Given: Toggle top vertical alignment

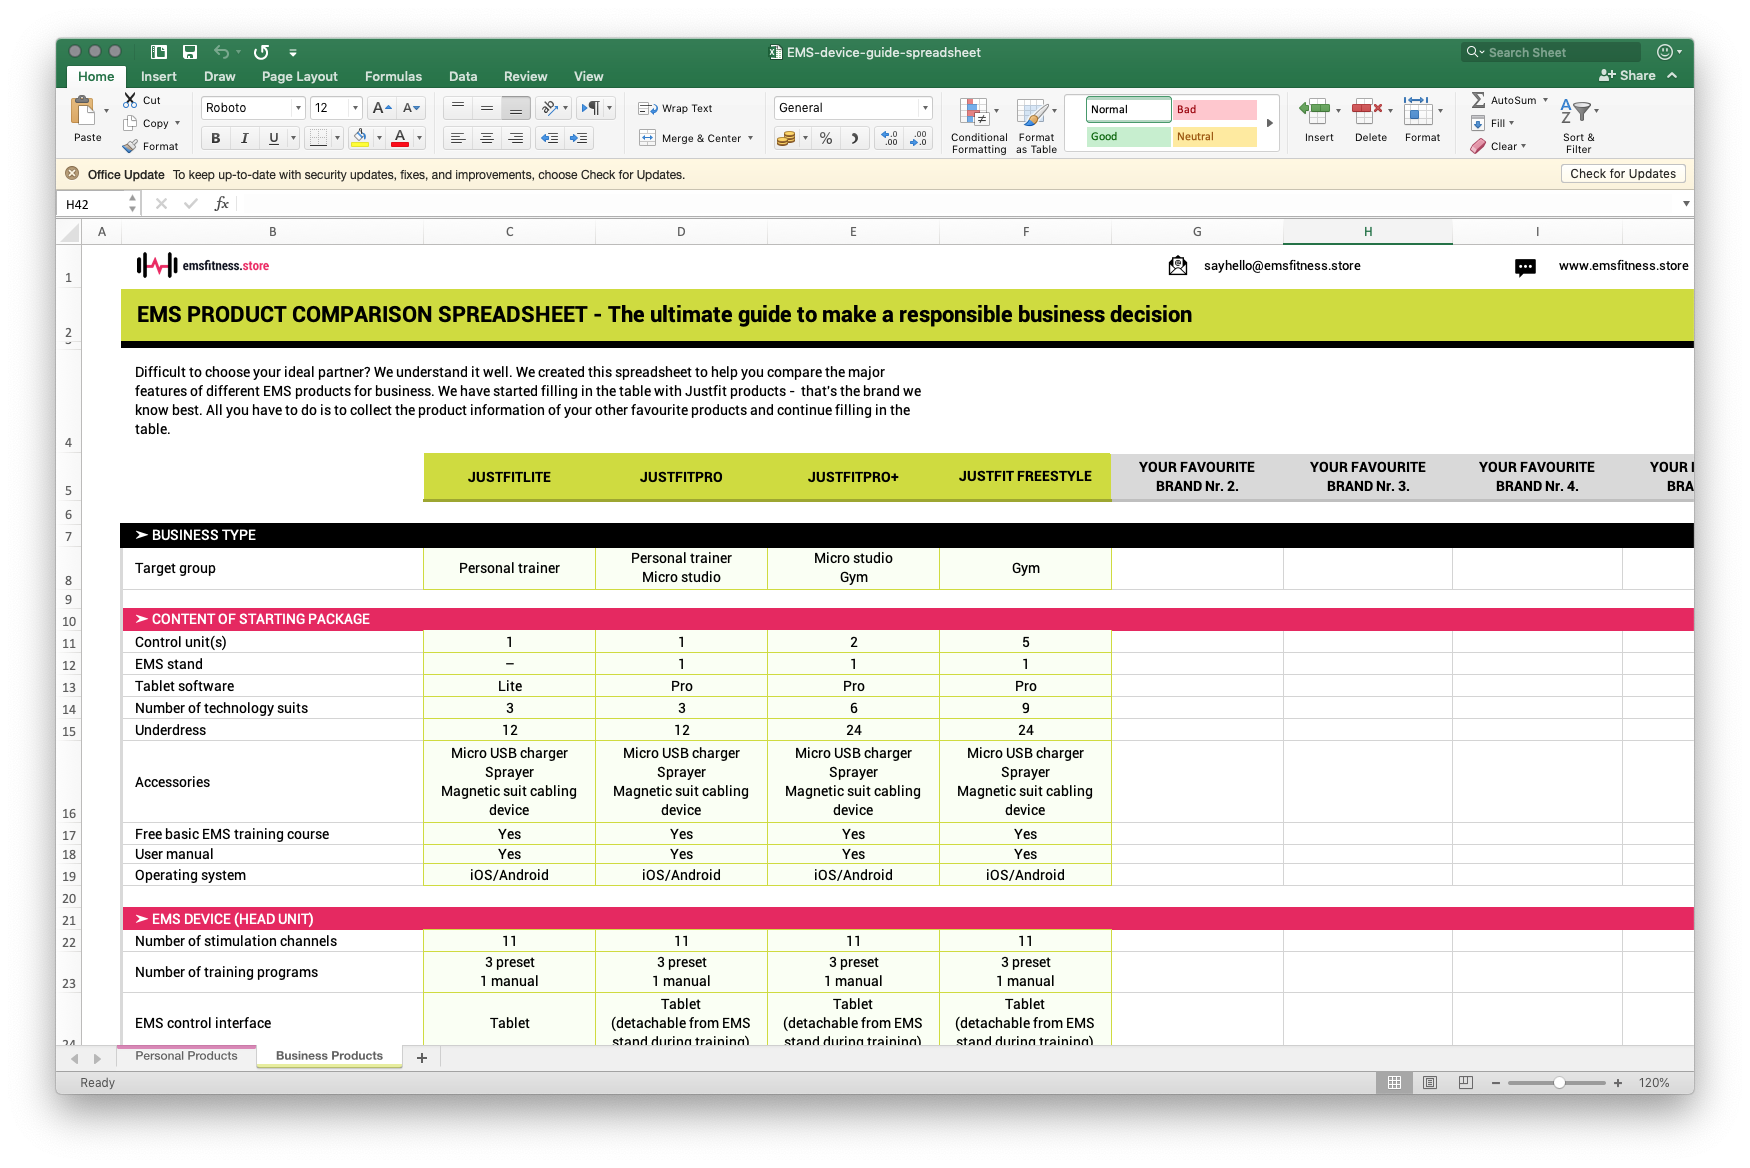Looking at the screenshot, I should point(458,108).
